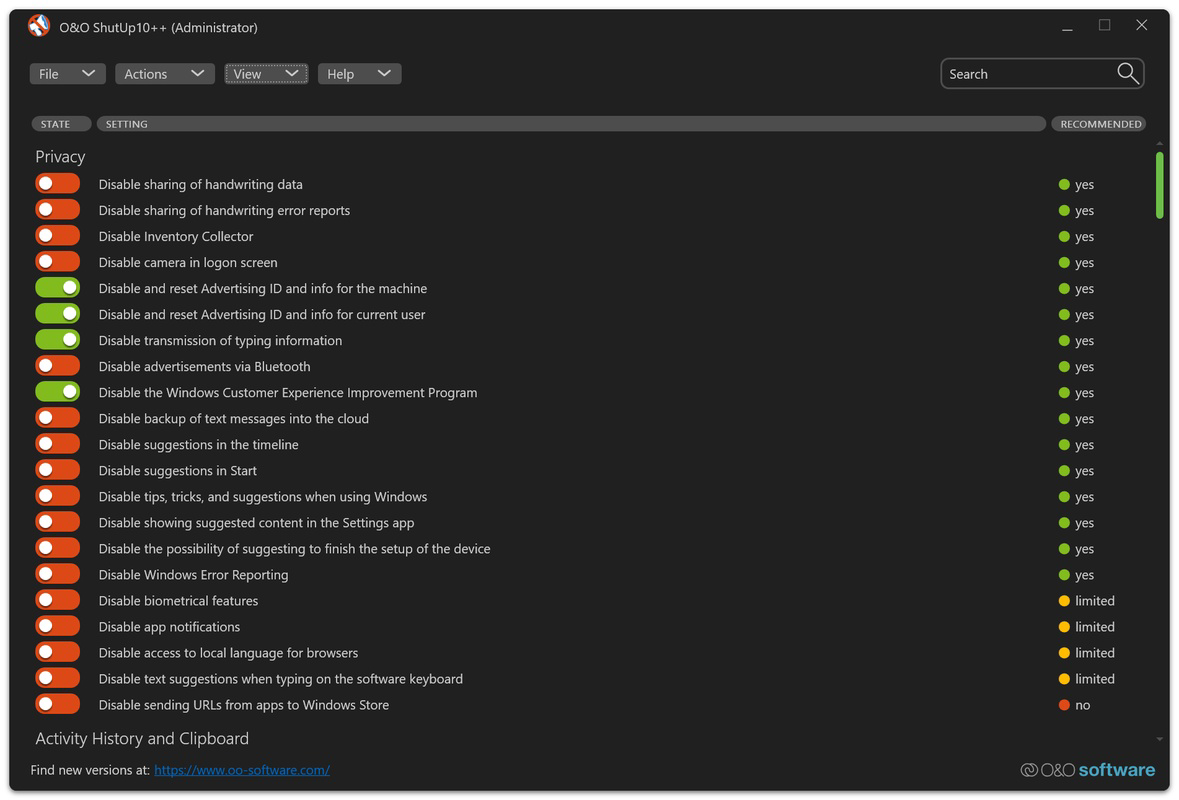Toggle Disable app notifications switch
This screenshot has height=800, width=1179.
57,626
